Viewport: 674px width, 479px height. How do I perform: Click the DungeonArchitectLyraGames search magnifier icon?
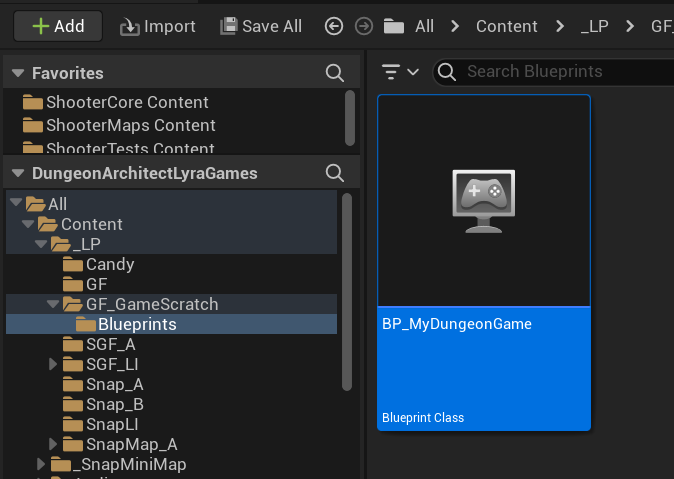(x=335, y=173)
